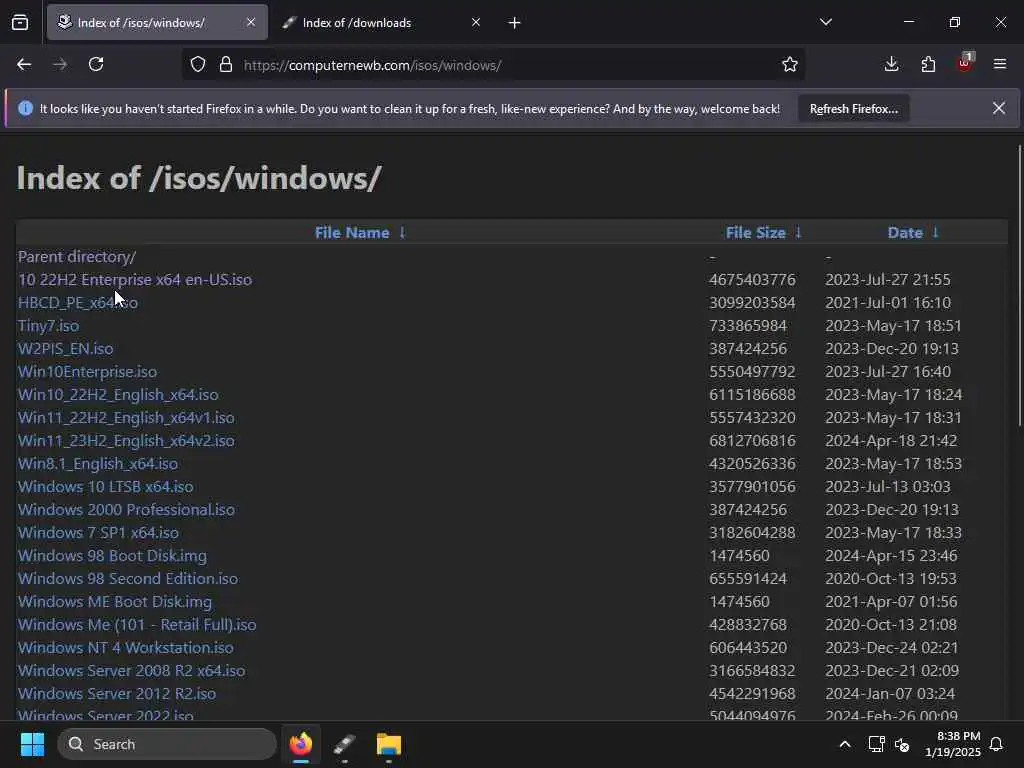Go forward with the disabled forward arrow
1024x768 pixels.
(x=60, y=65)
